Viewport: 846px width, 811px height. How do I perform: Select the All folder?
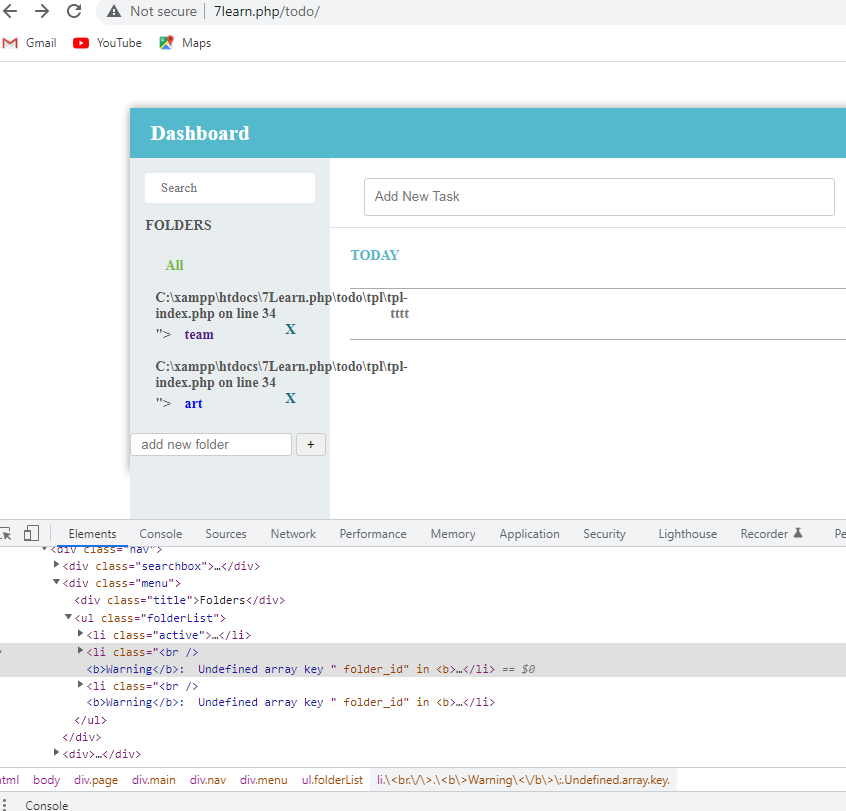click(174, 265)
